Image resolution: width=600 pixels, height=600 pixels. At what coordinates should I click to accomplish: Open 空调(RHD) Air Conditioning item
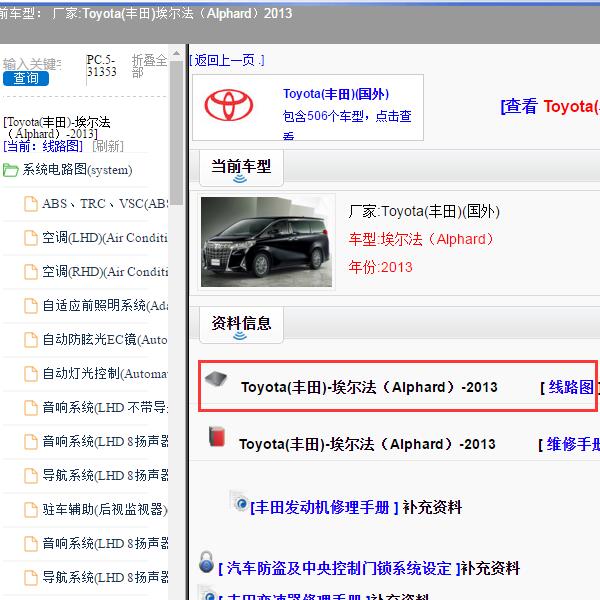(105, 272)
